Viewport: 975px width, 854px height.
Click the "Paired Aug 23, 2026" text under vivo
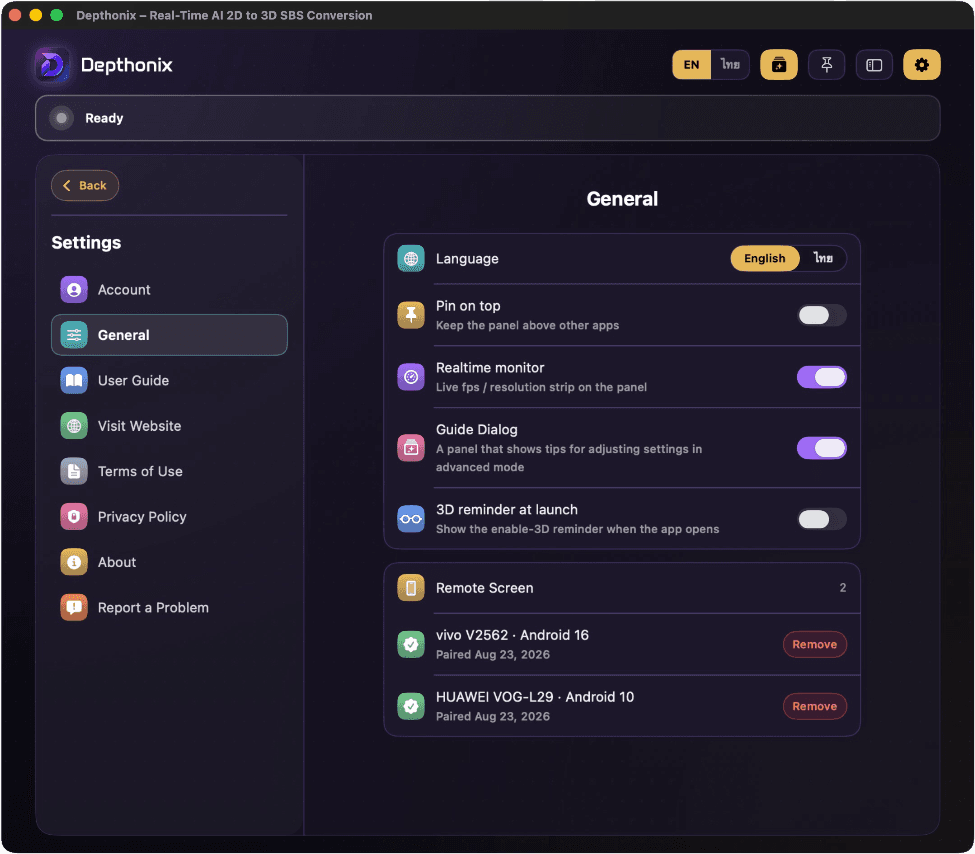[x=492, y=654]
